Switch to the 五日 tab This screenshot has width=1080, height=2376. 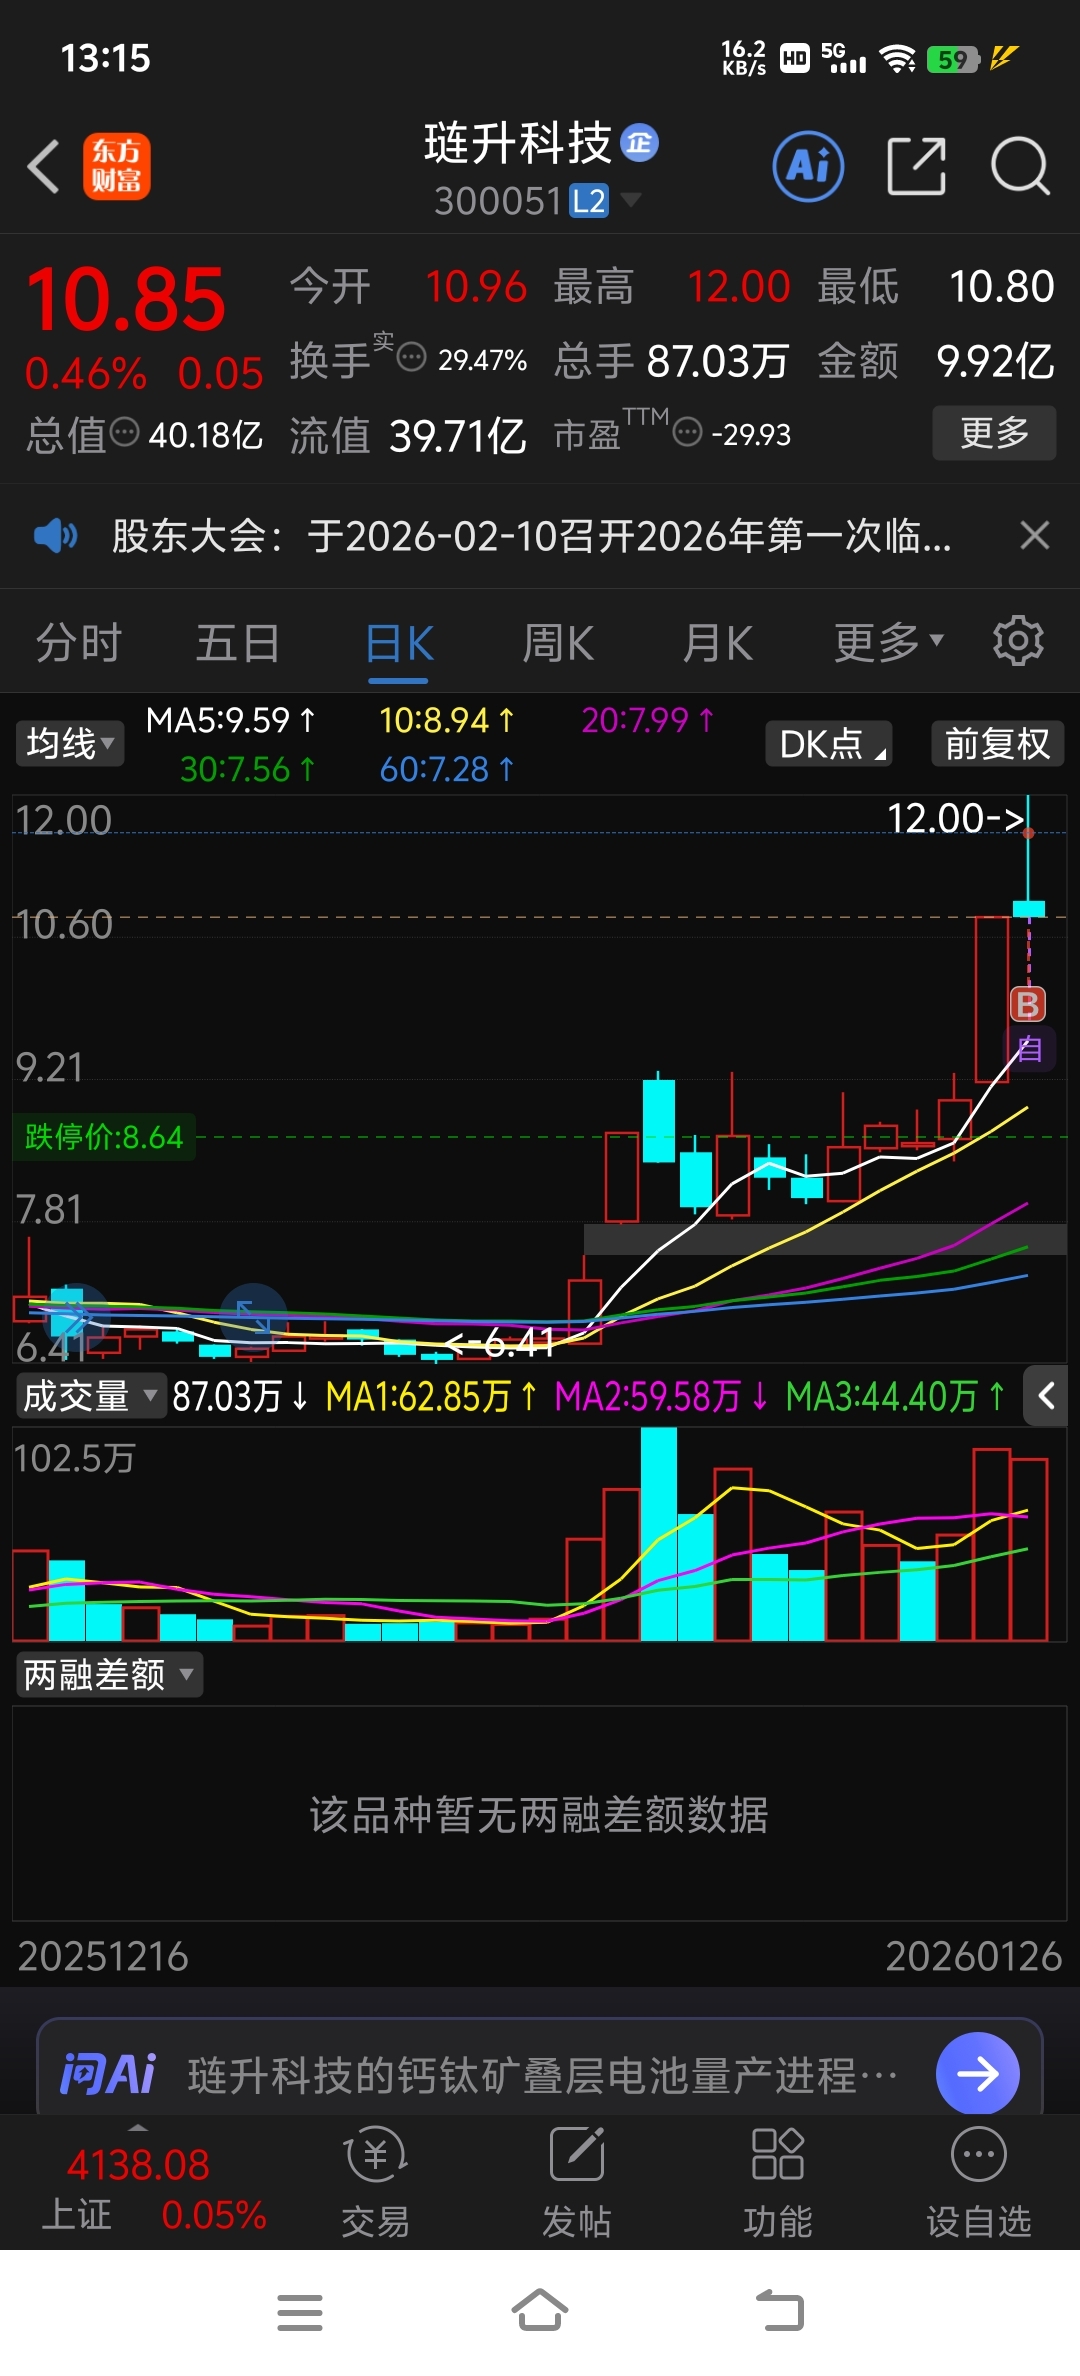pyautogui.click(x=238, y=643)
